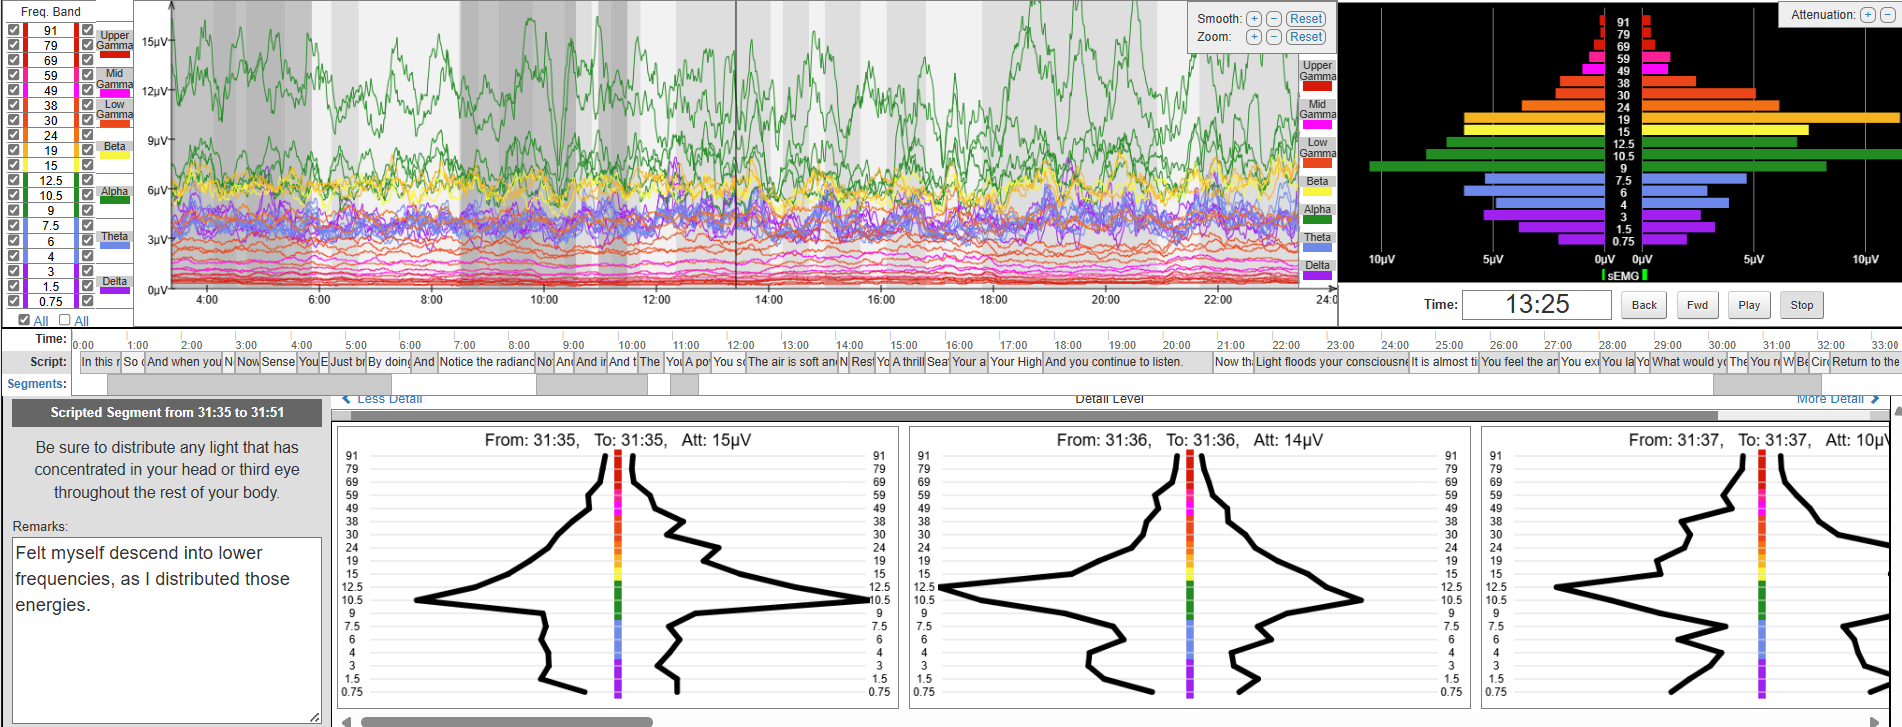Open the Segments link
This screenshot has width=1902, height=727.
tap(37, 384)
